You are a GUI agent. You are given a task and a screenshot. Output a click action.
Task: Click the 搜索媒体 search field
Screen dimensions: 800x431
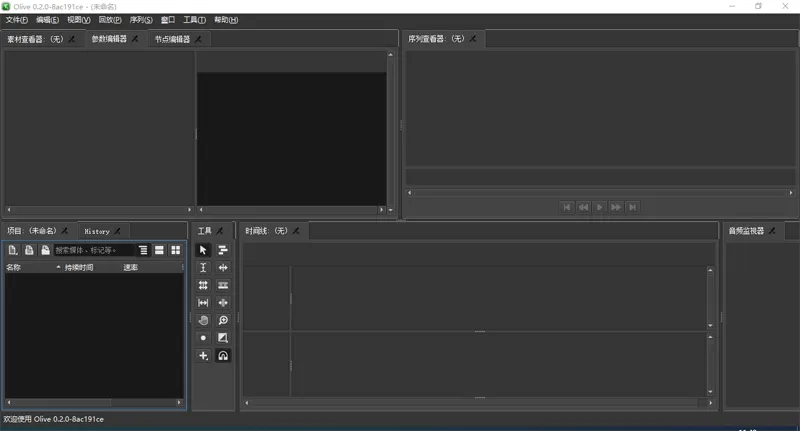click(92, 250)
